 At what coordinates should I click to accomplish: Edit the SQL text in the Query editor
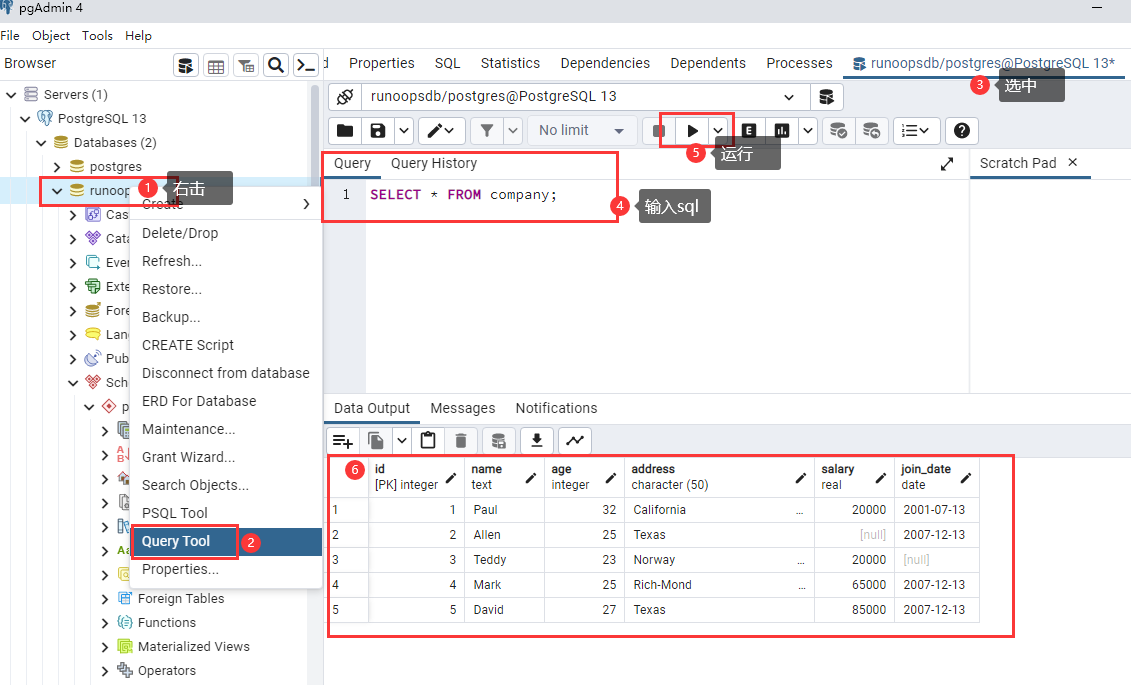coord(470,194)
